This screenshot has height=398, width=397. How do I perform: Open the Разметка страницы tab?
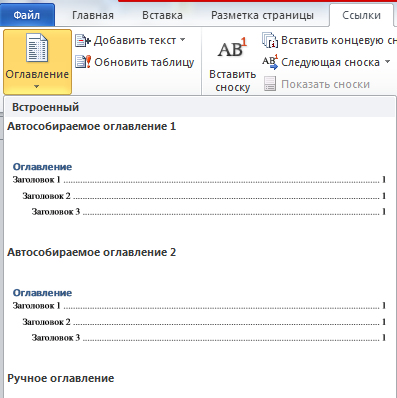263,15
